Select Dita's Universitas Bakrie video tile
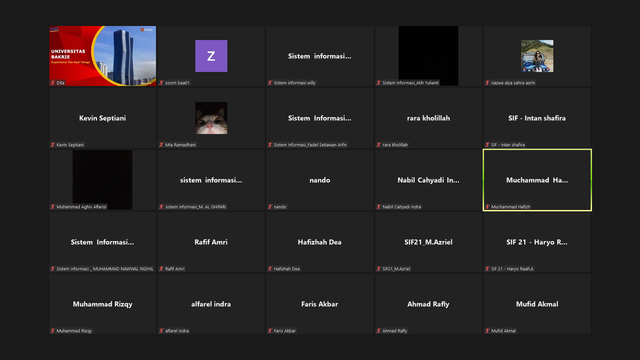Image resolution: width=640 pixels, height=360 pixels. (102, 56)
